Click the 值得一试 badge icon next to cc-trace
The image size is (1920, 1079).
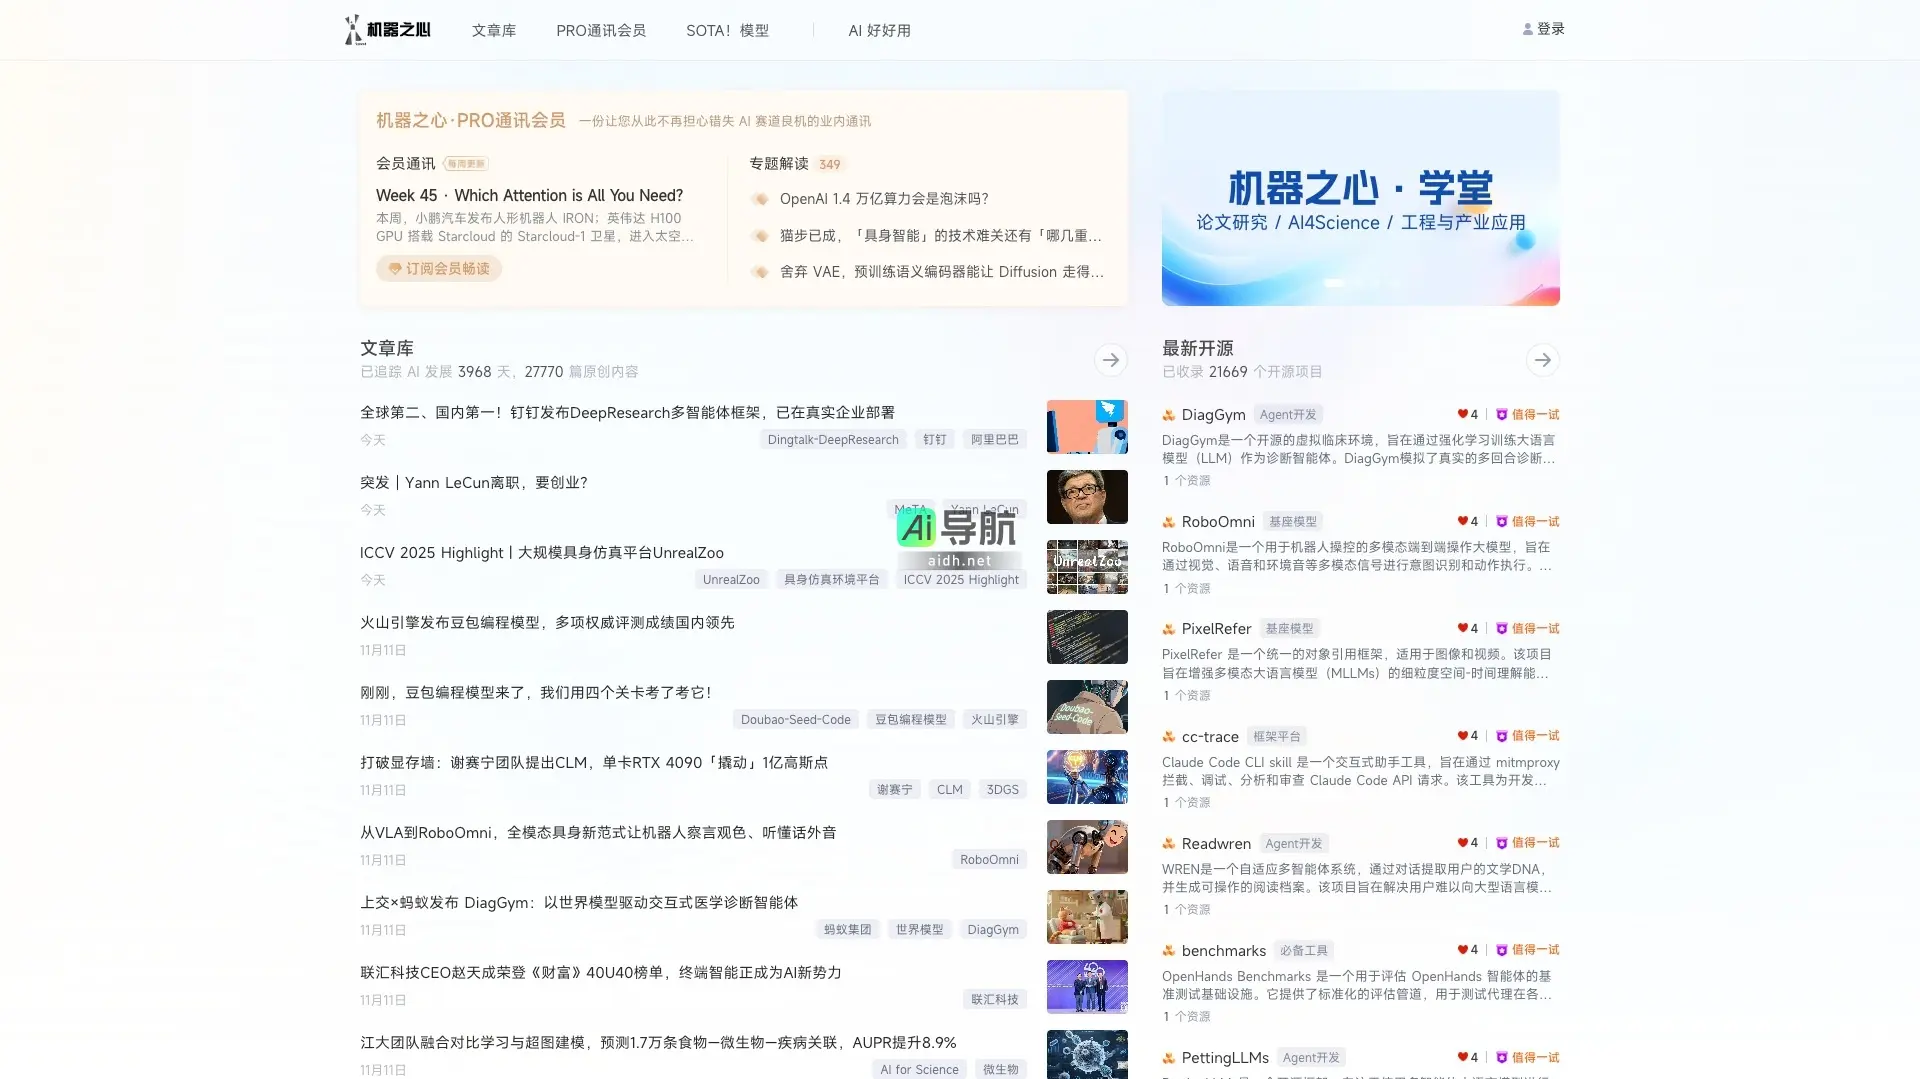[1503, 736]
